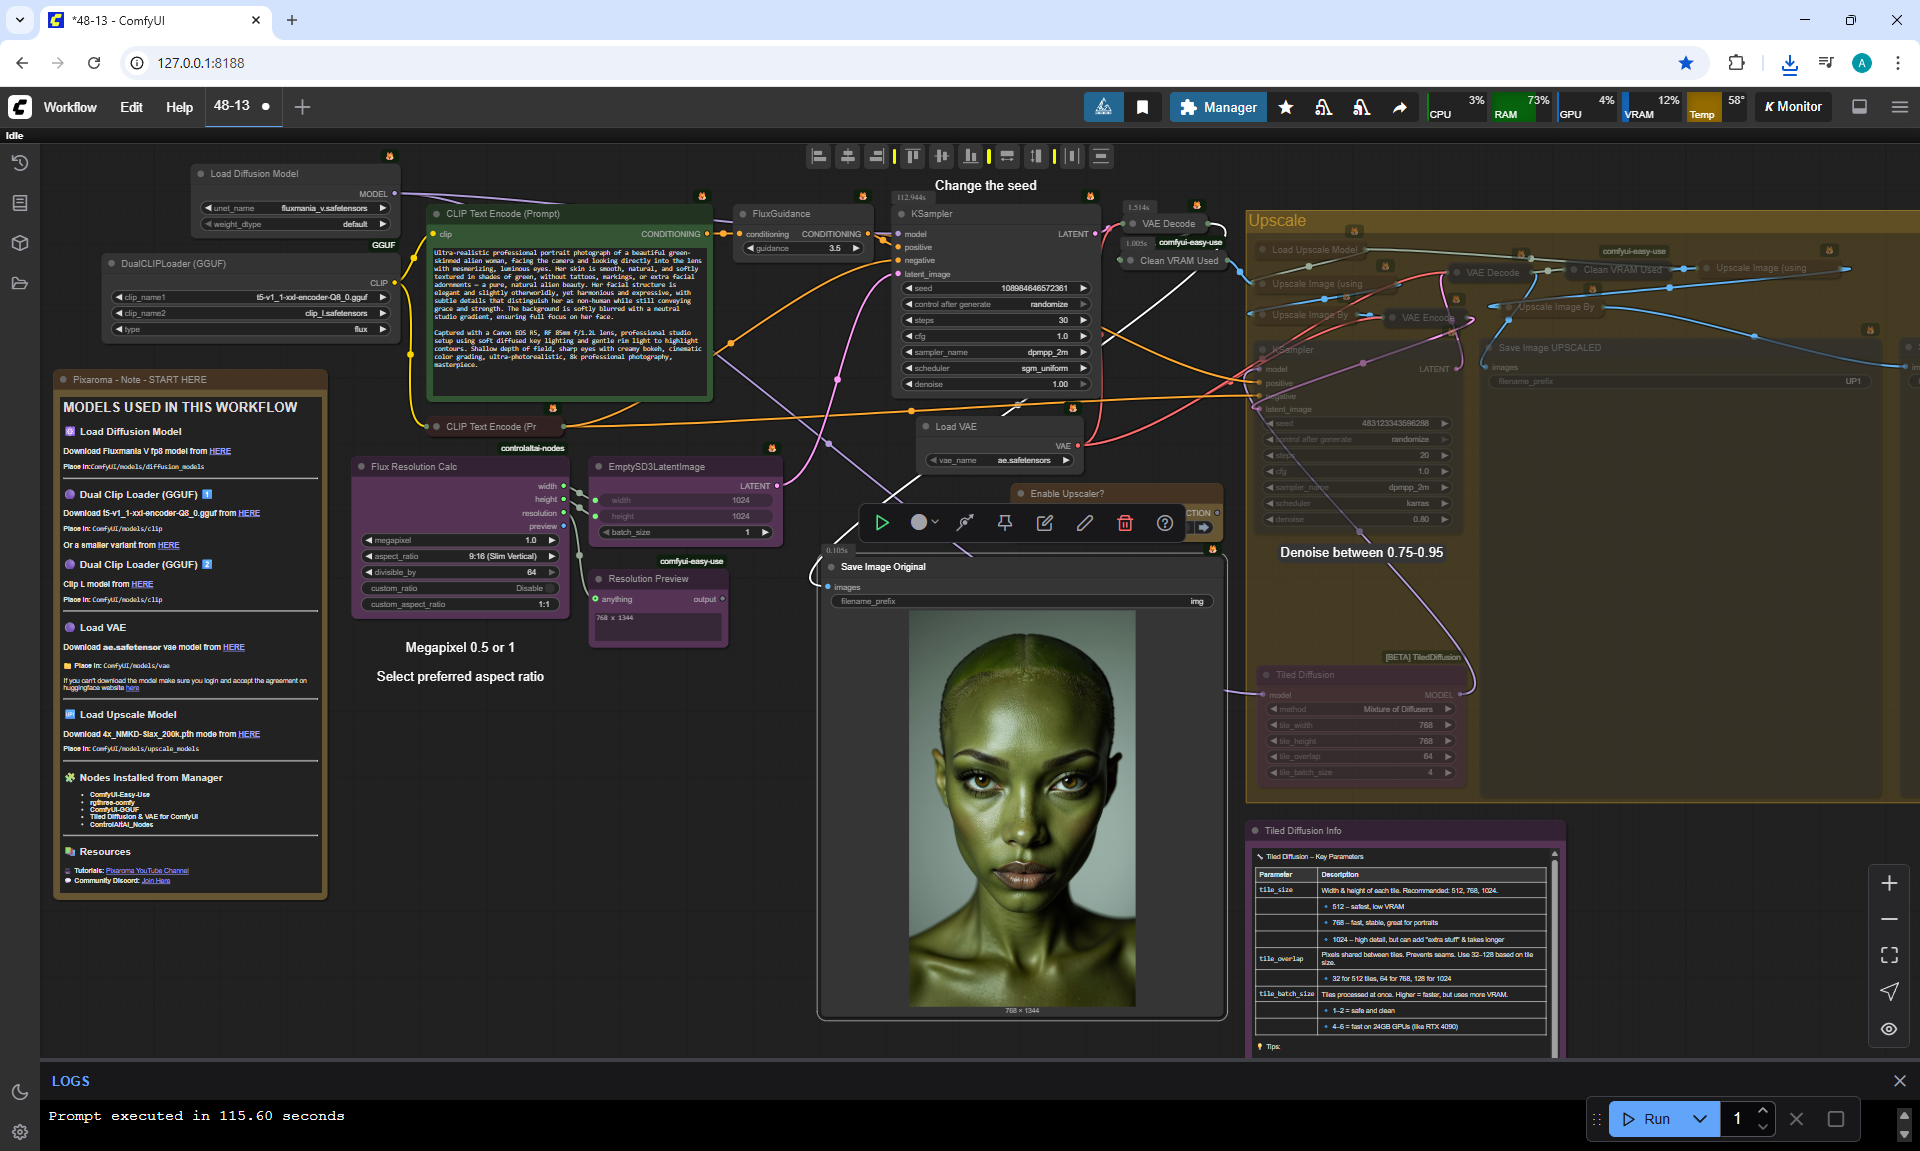The image size is (1920, 1151).
Task: Expand the Run button dropdown arrow
Action: pyautogui.click(x=1700, y=1119)
